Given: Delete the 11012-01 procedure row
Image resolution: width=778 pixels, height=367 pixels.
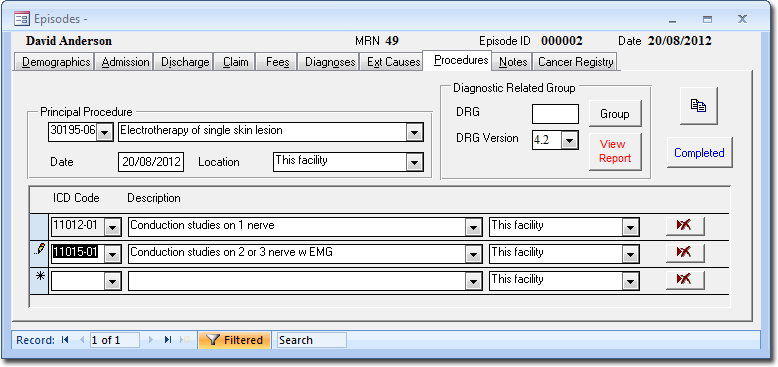Looking at the screenshot, I should tap(685, 226).
